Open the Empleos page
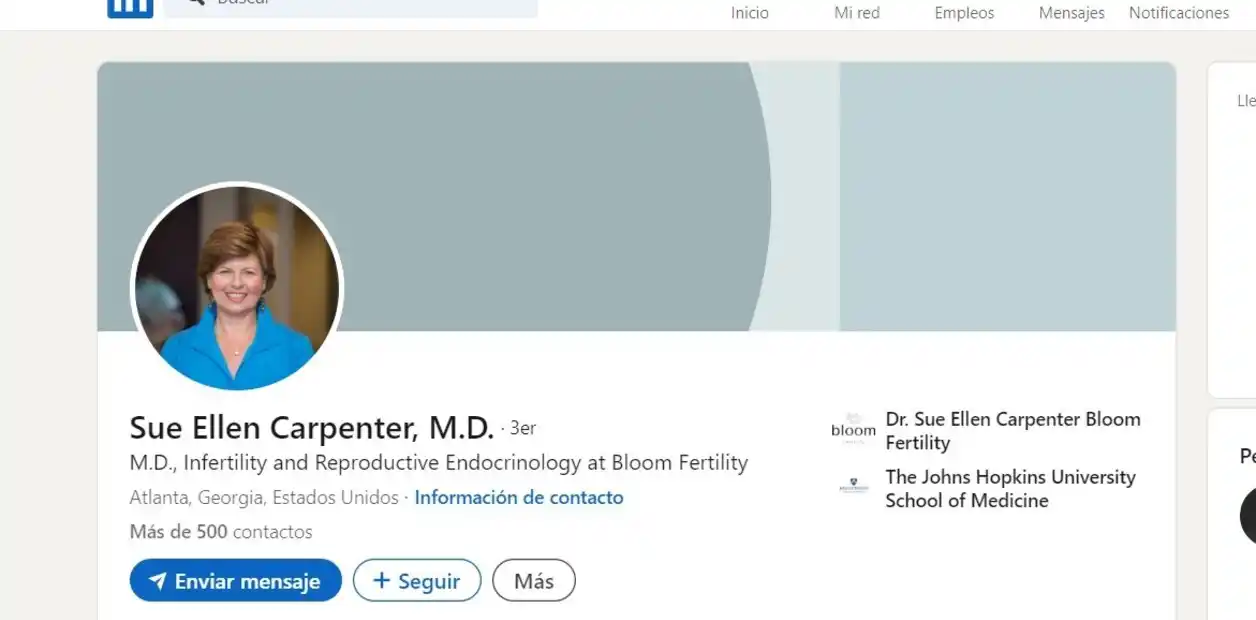This screenshot has width=1256, height=620. point(964,13)
